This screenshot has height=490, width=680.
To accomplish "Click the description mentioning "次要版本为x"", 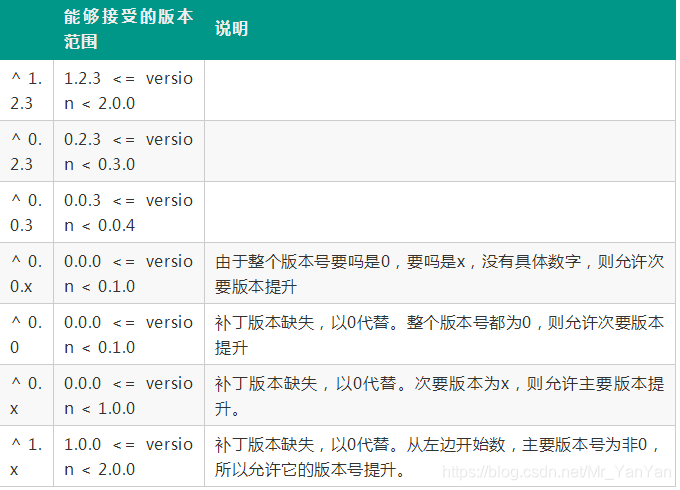I will [x=439, y=395].
